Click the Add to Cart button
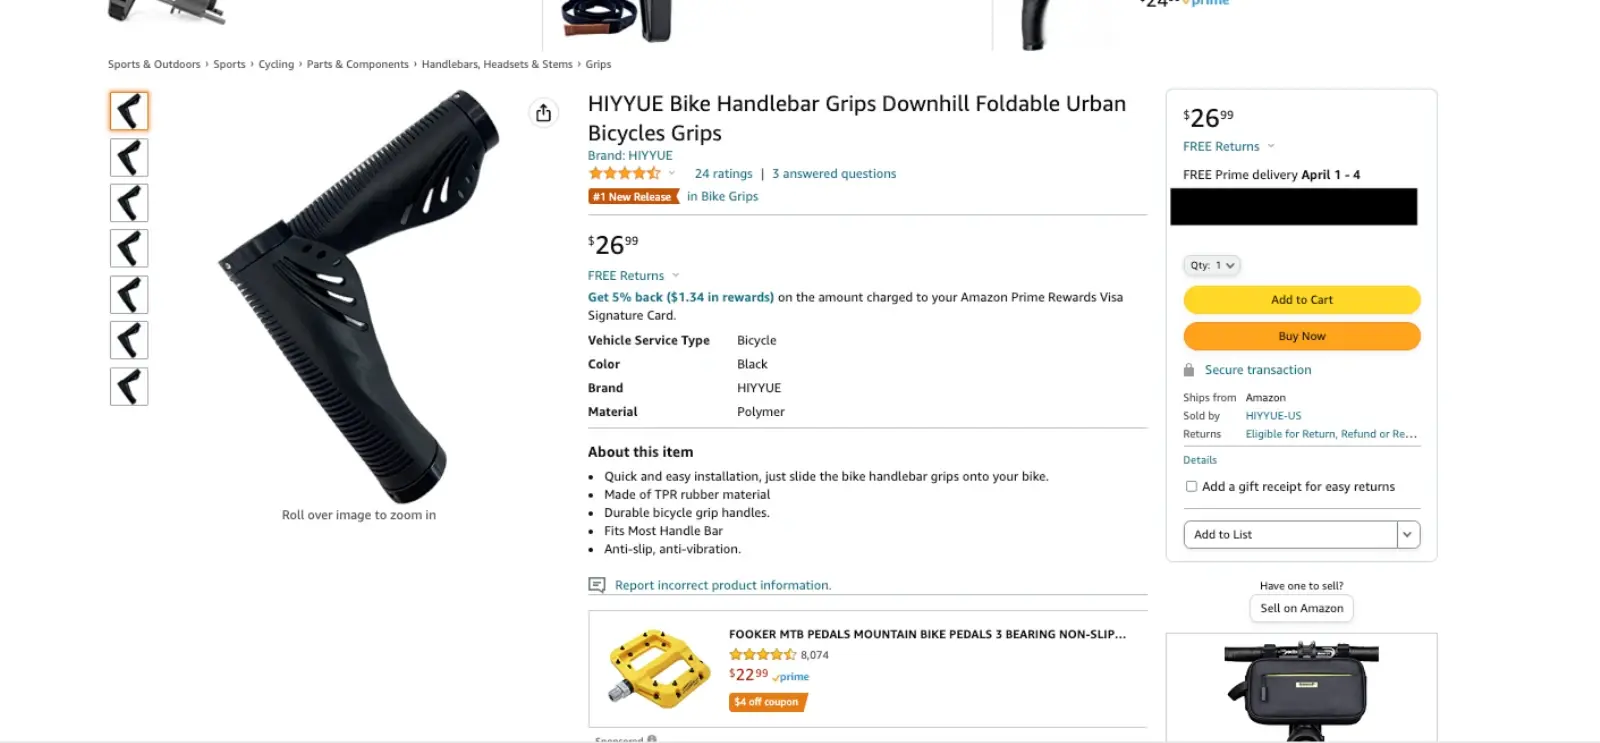This screenshot has width=1600, height=743. [1301, 299]
